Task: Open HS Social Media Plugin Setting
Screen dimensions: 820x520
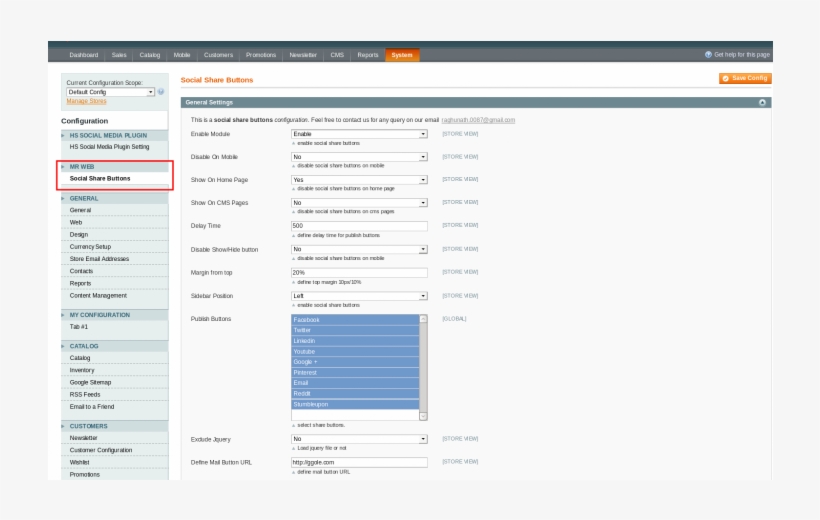Action: (x=109, y=146)
